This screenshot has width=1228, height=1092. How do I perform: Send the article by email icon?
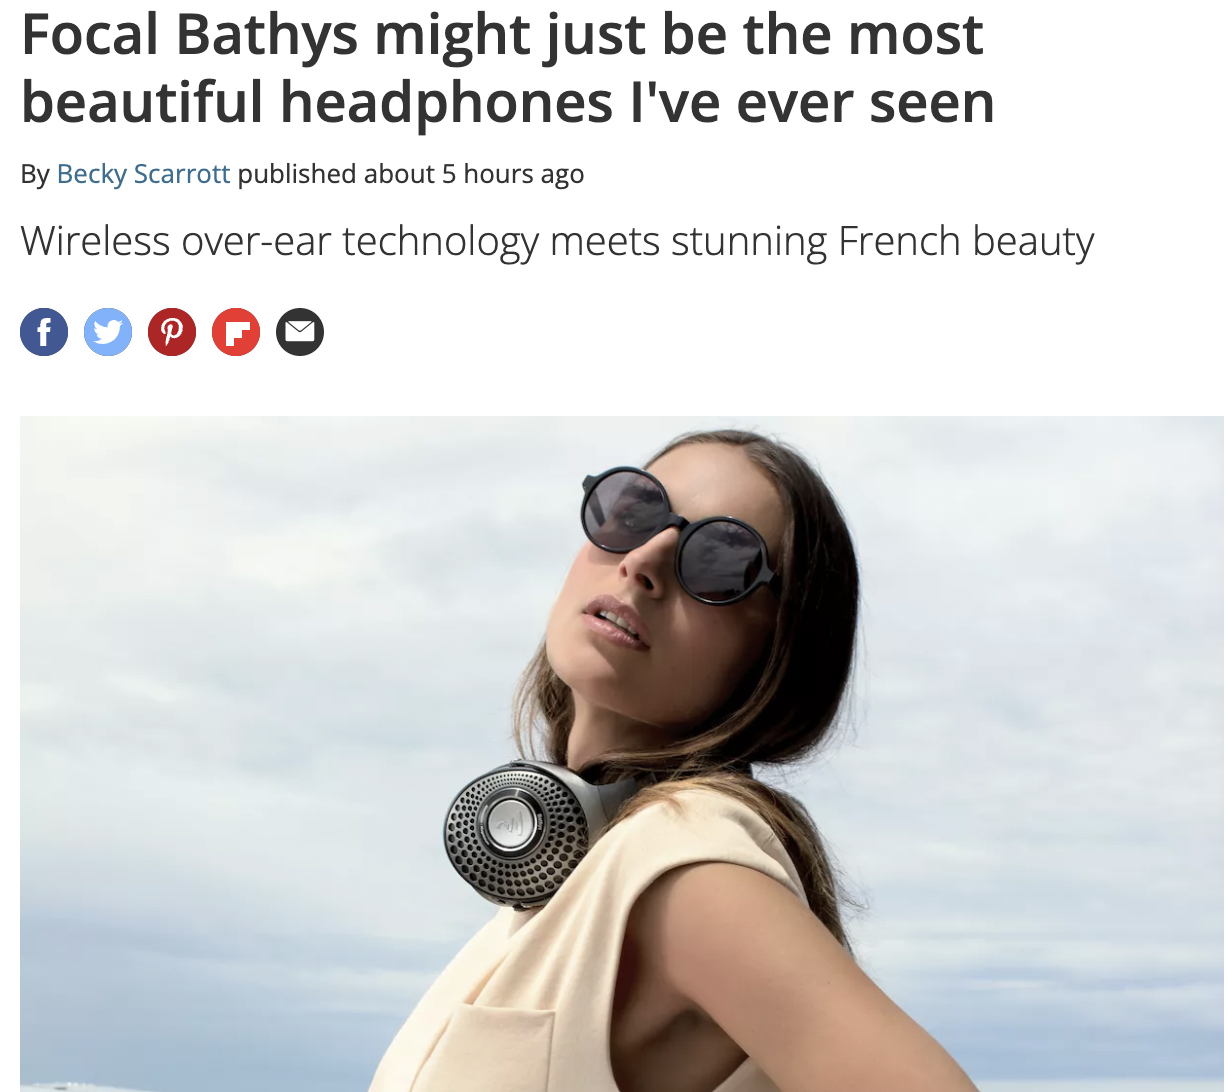pos(300,332)
